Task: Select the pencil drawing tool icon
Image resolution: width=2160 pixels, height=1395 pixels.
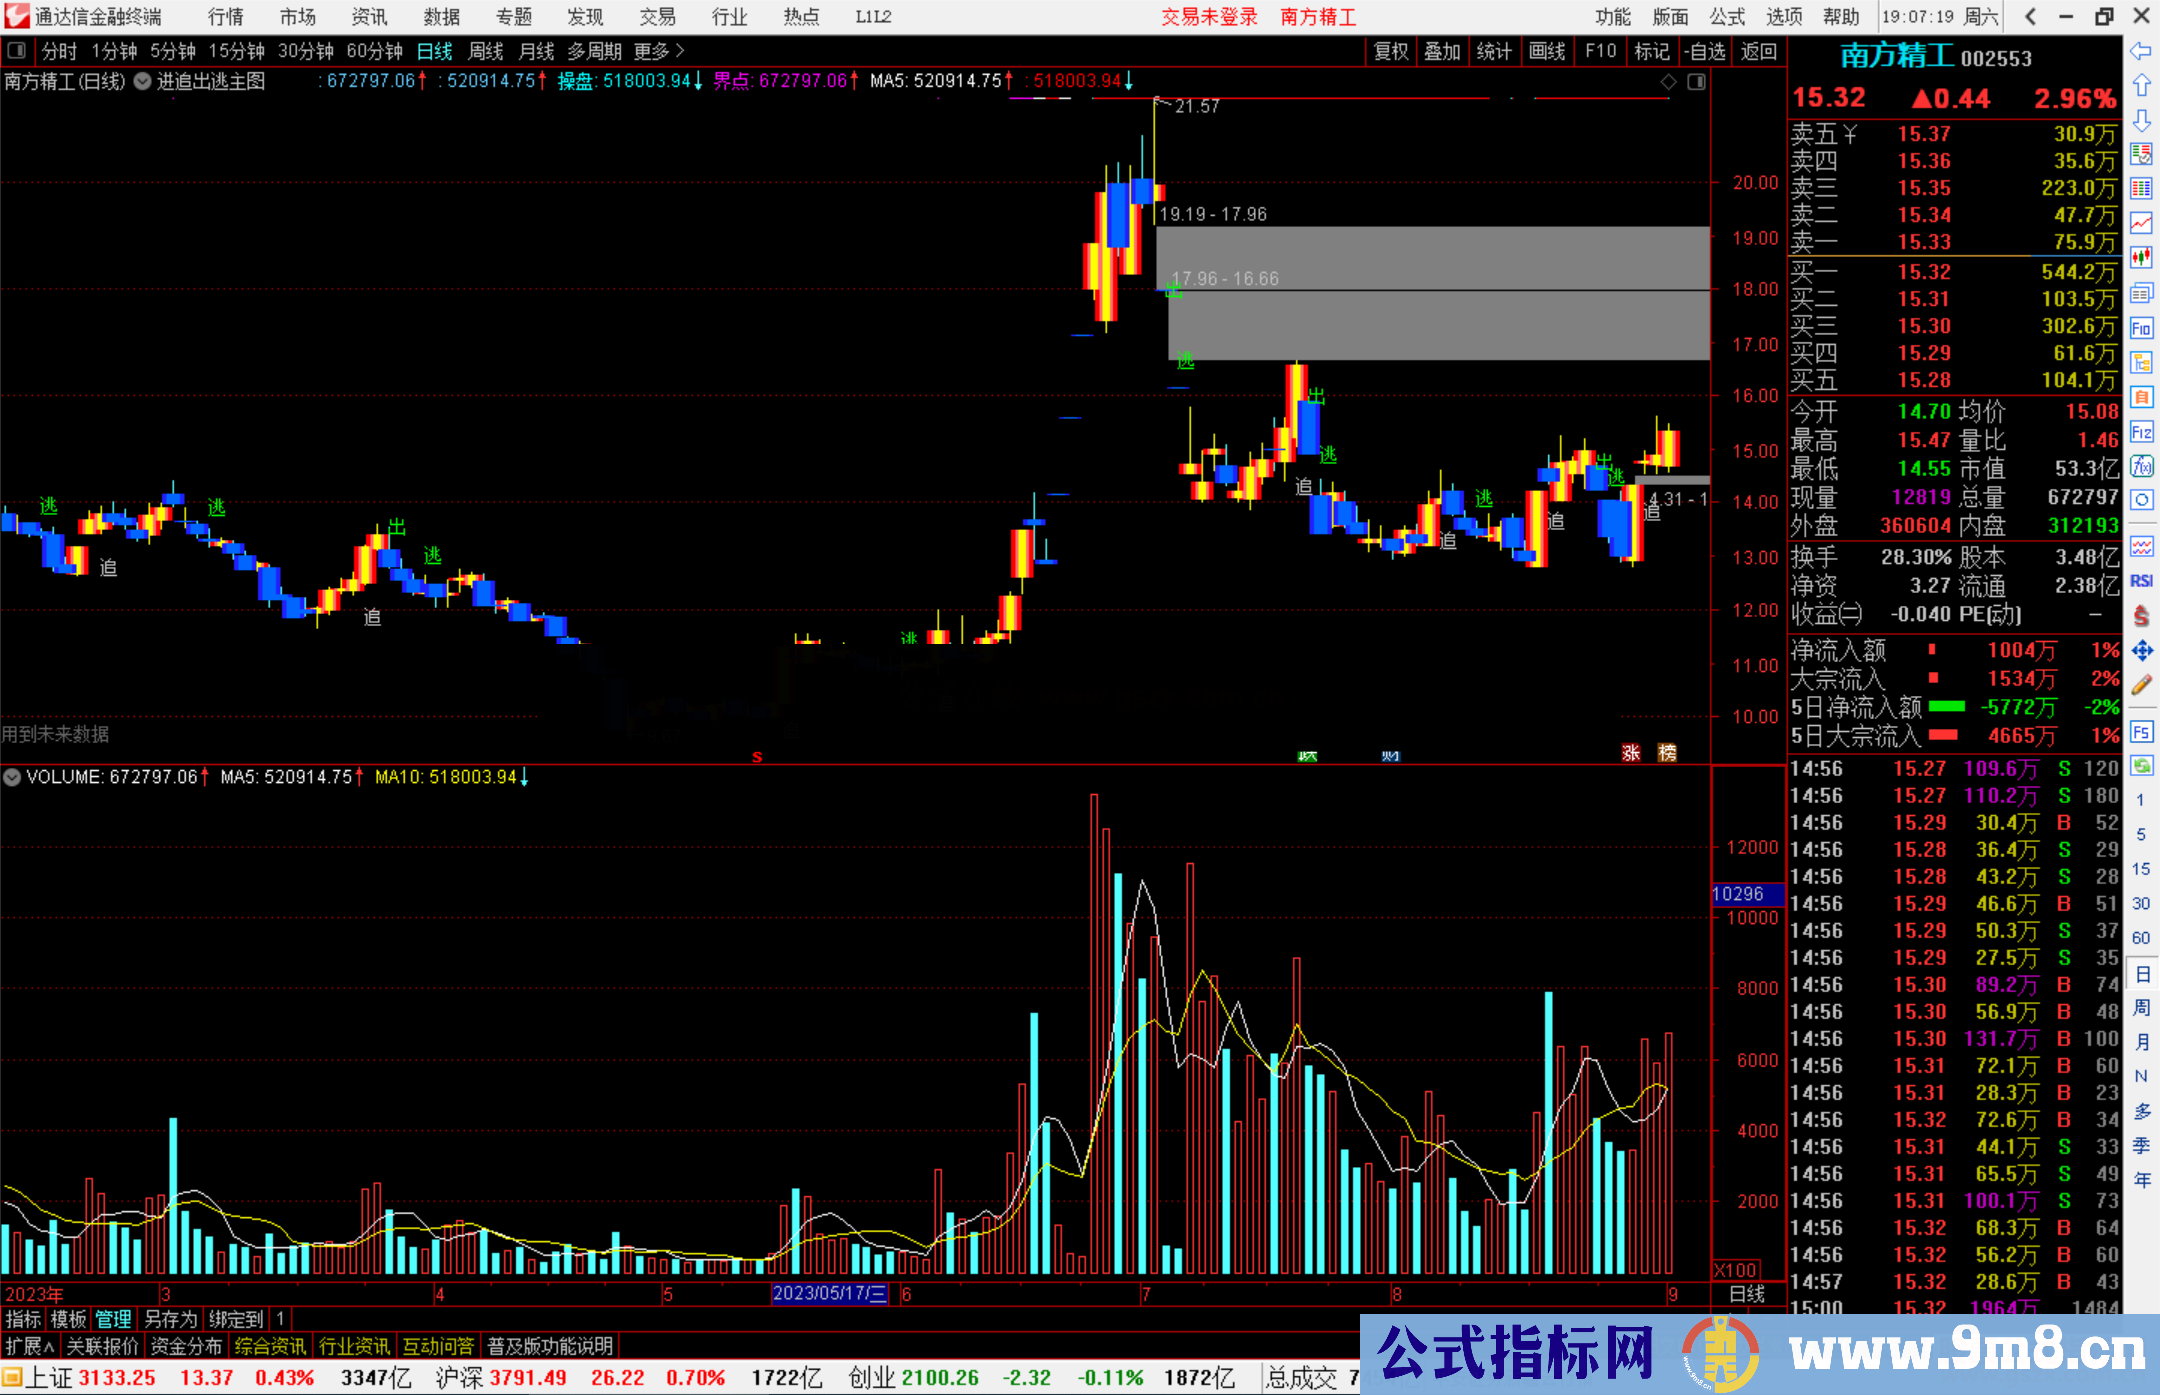Action: point(2141,686)
